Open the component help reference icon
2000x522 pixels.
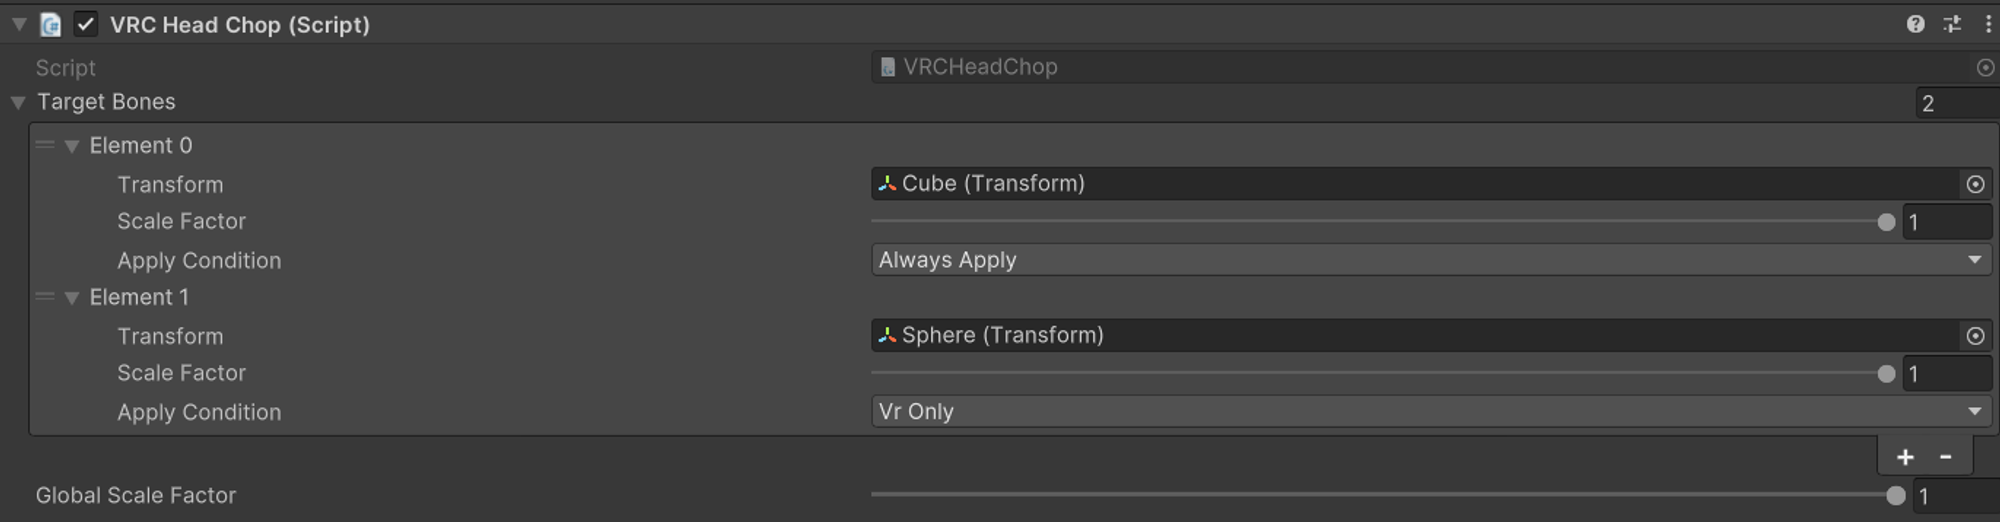1915,24
